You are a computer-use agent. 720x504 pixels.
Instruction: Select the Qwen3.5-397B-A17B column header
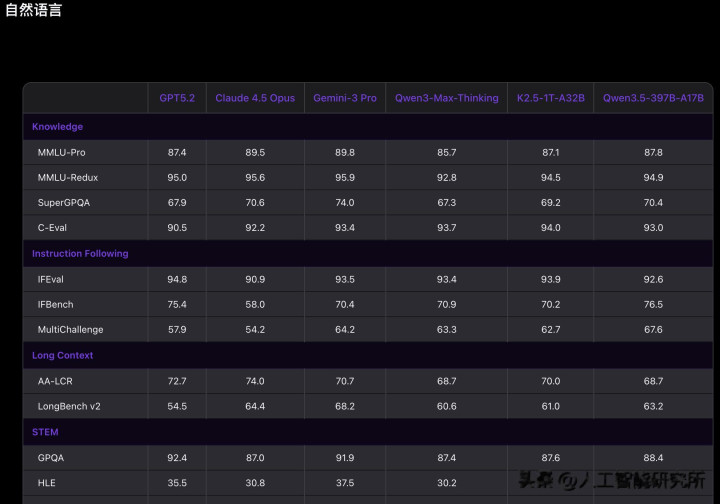(653, 98)
